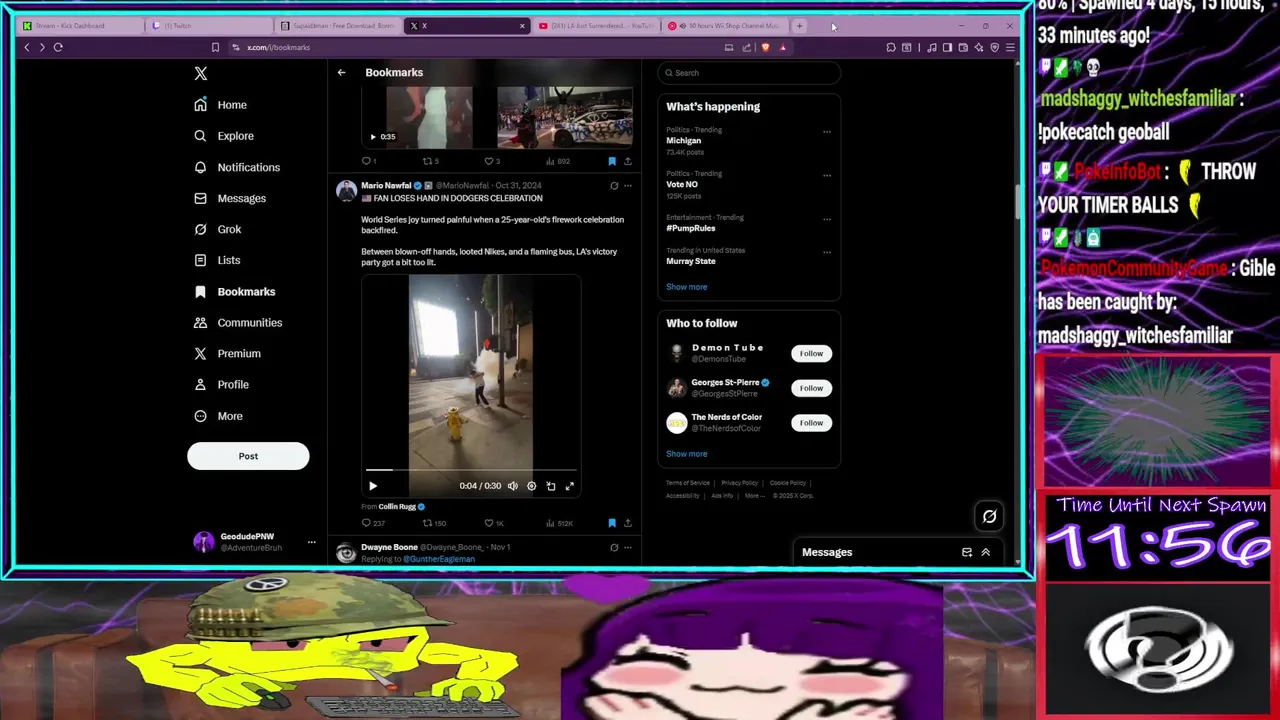Follow Georges St-Pierre

(x=811, y=388)
